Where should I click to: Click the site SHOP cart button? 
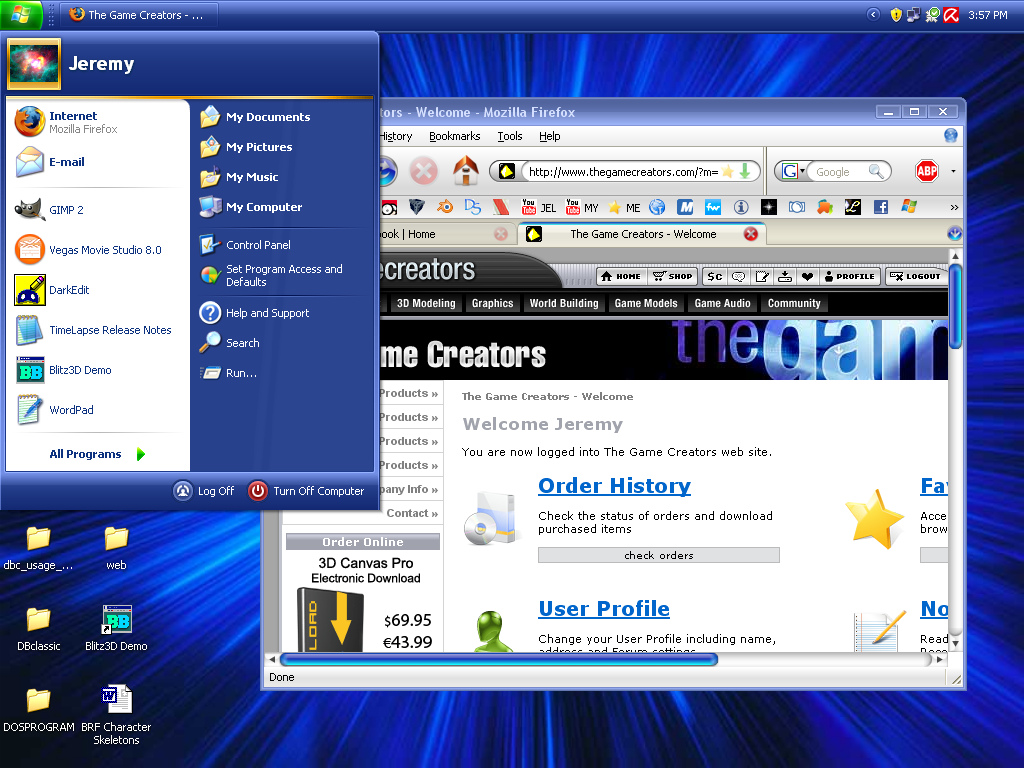point(672,276)
